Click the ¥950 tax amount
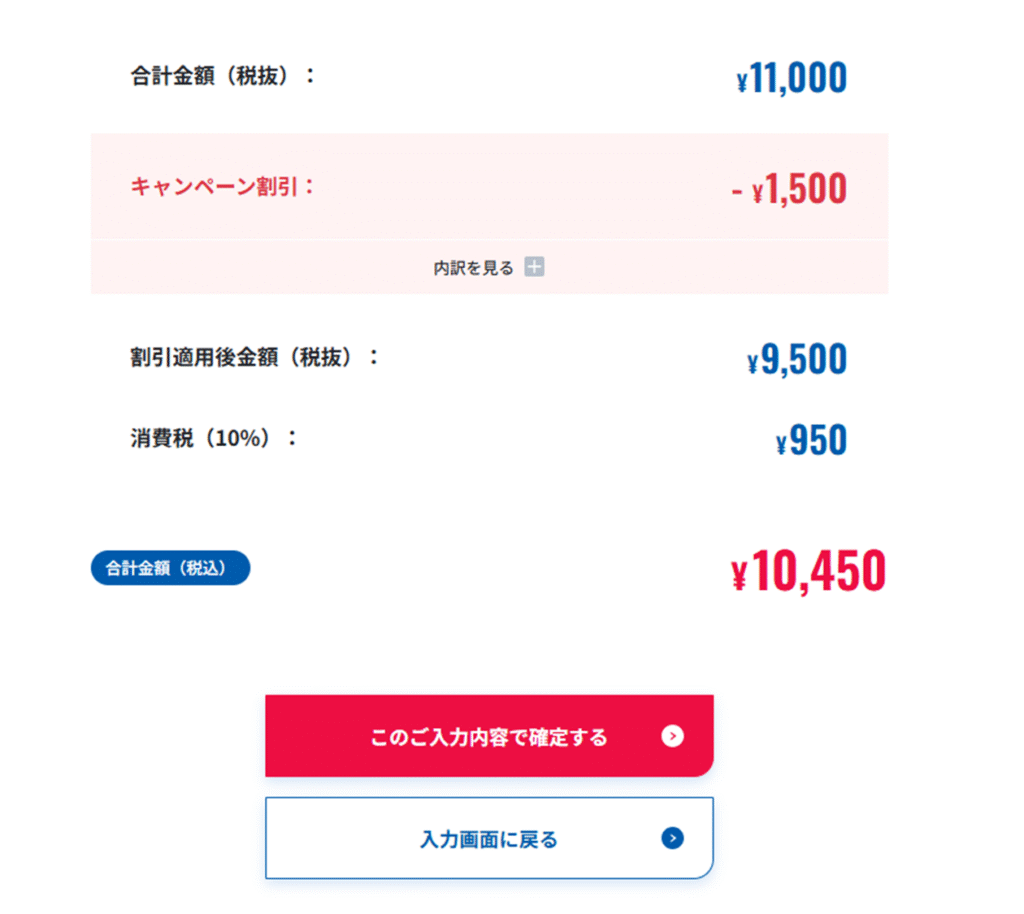Screen dimensions: 1024x914 811,441
